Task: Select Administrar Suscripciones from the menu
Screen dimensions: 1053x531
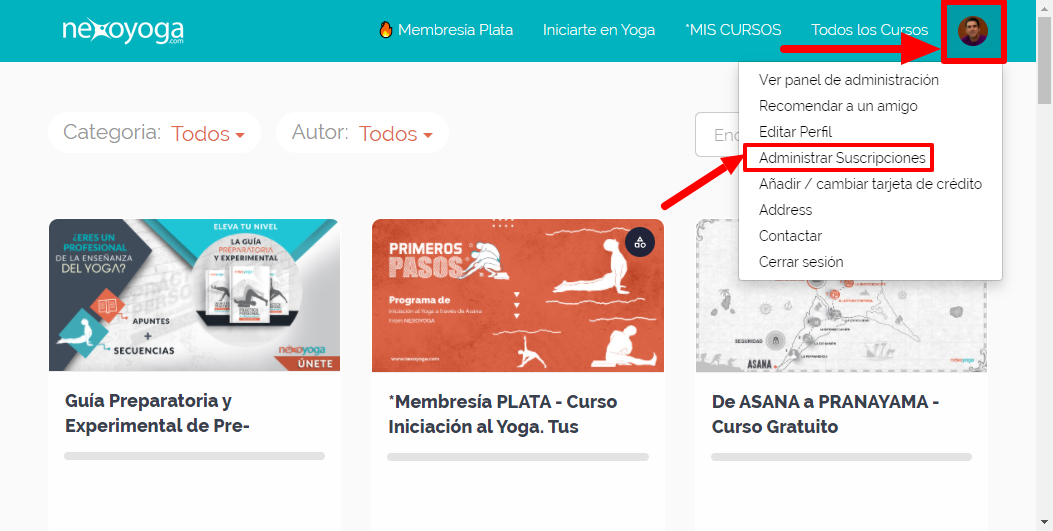Action: [842, 158]
